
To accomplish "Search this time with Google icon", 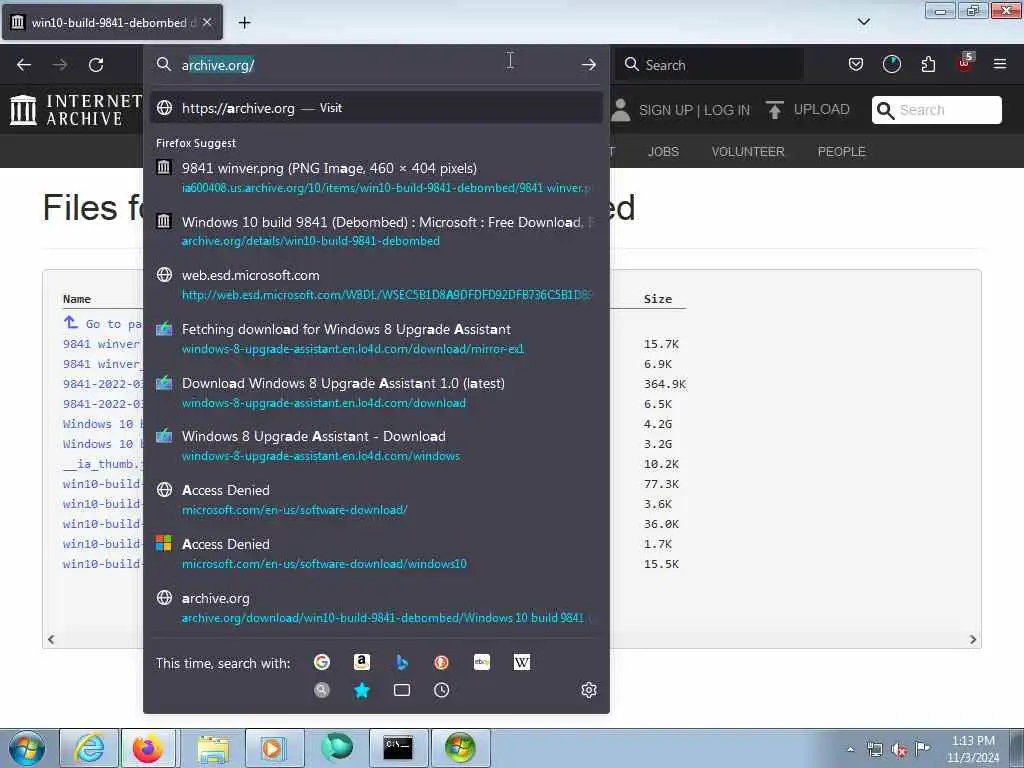I will tap(322, 662).
